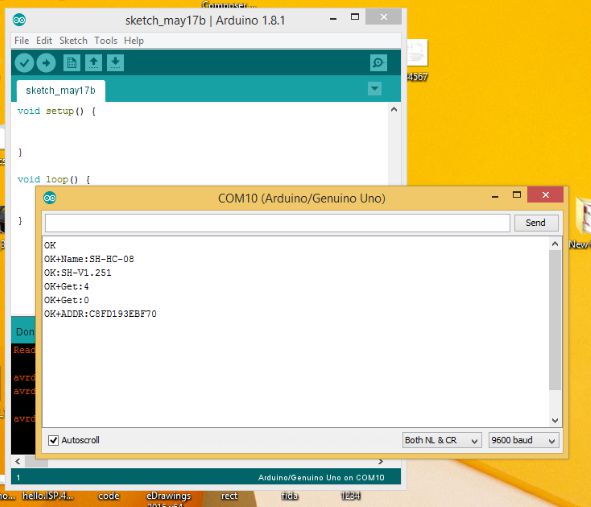Image resolution: width=591 pixels, height=507 pixels.
Task: Click the desktop item labeled rect
Action: coord(229,496)
